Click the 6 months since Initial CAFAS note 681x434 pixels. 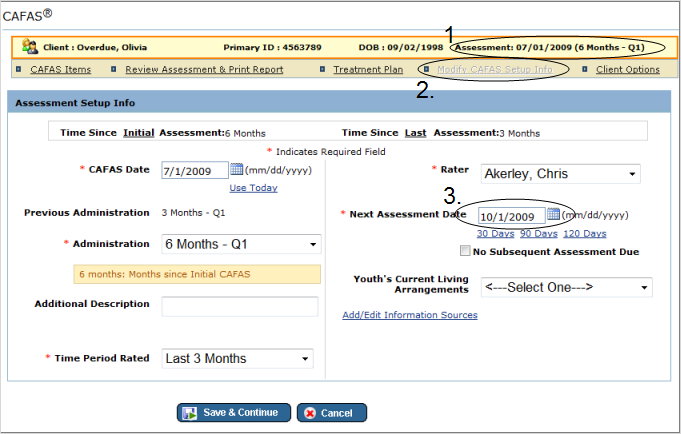tap(197, 274)
